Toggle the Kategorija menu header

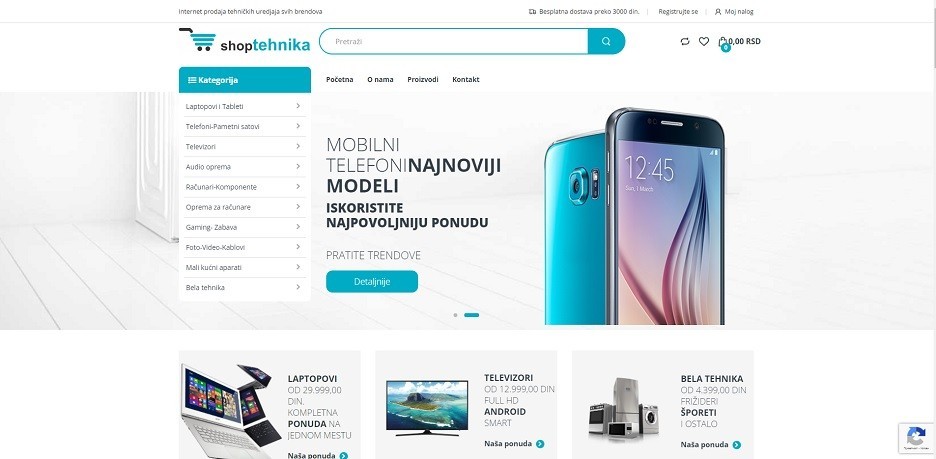(245, 80)
